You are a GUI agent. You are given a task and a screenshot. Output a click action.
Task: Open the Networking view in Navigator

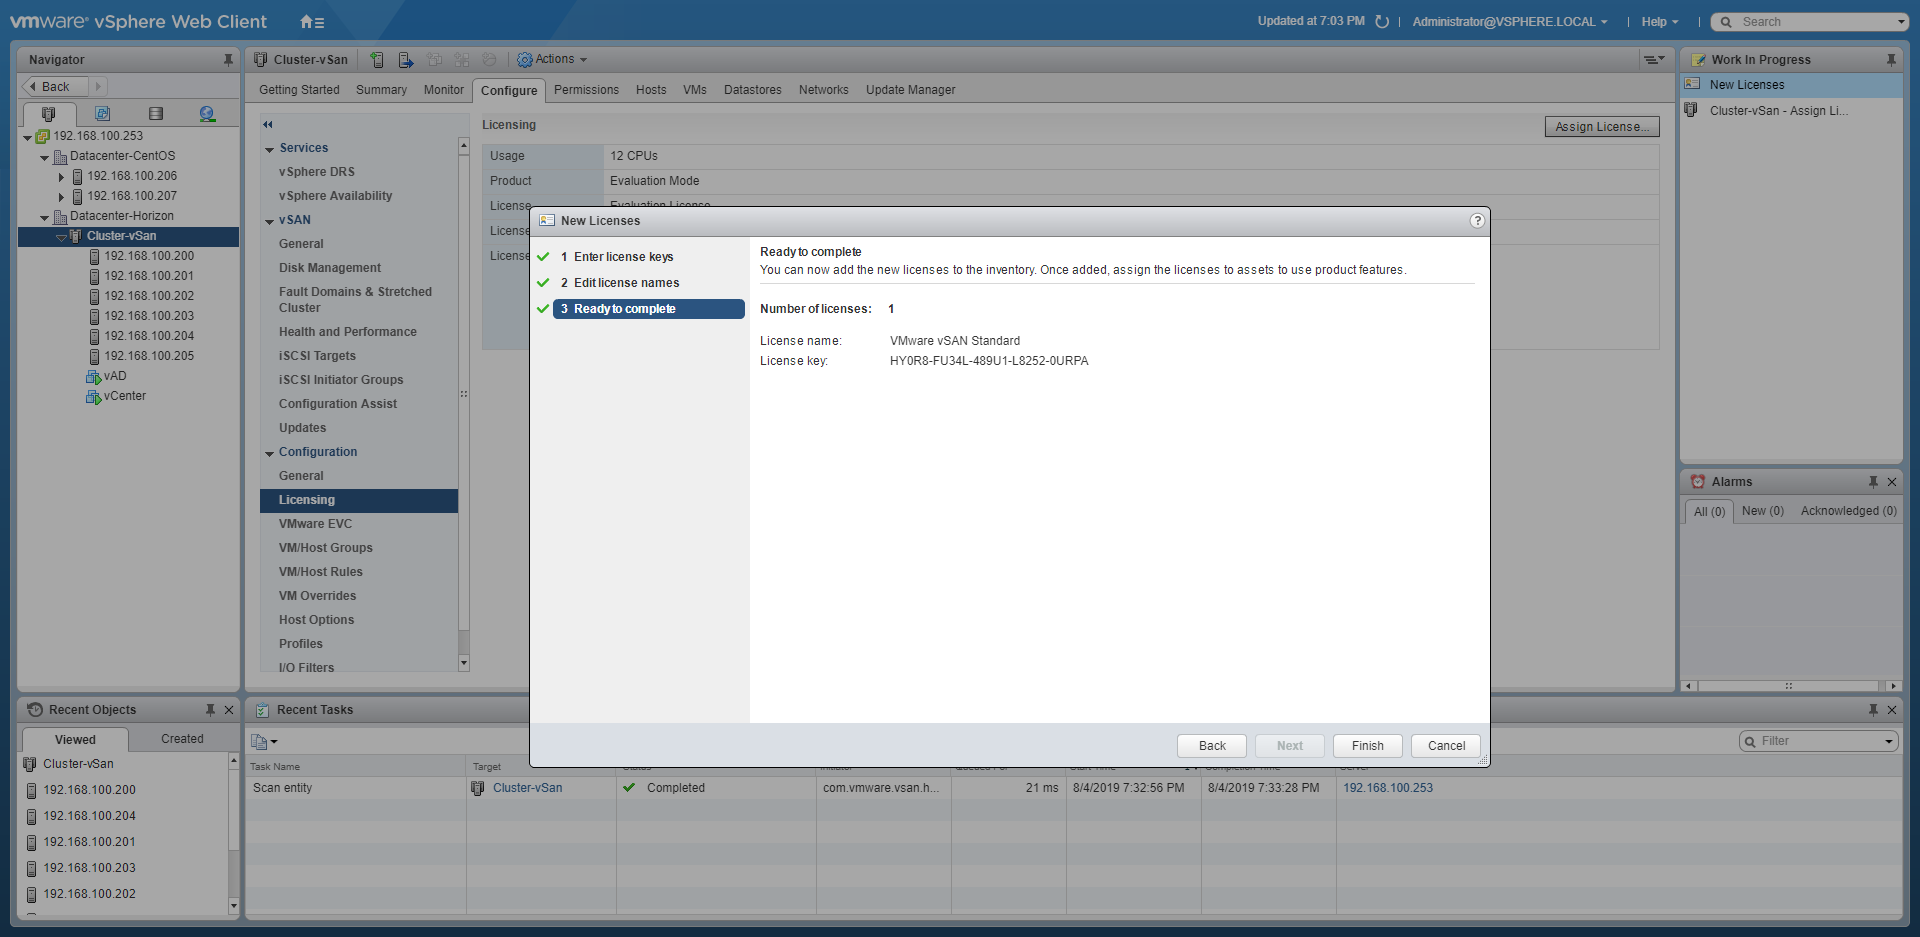[x=207, y=114]
